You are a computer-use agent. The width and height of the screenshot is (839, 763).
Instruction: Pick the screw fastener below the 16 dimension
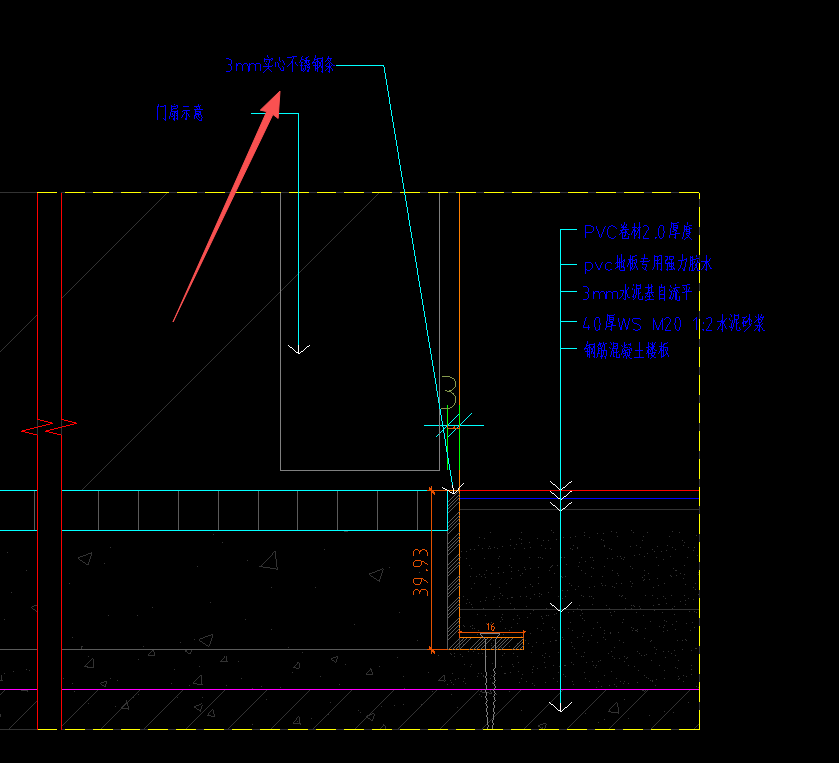(490, 680)
